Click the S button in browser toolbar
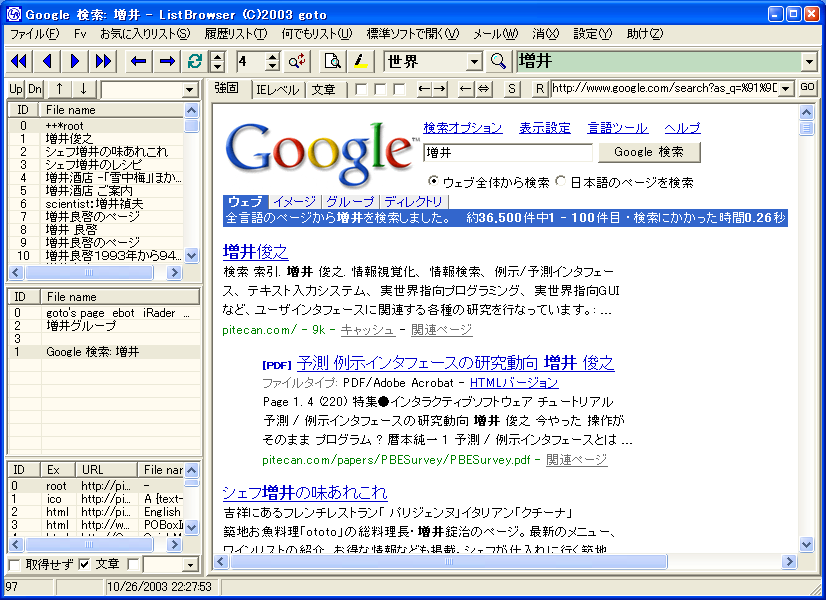Image resolution: width=826 pixels, height=600 pixels. (x=512, y=88)
